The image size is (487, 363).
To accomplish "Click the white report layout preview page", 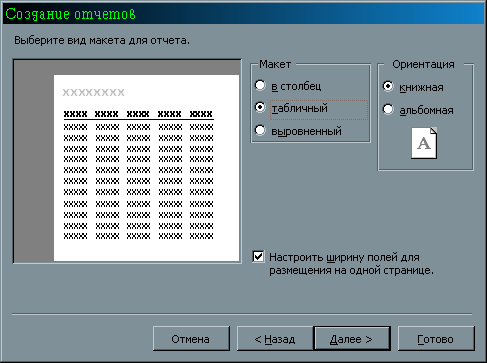I will (146, 168).
